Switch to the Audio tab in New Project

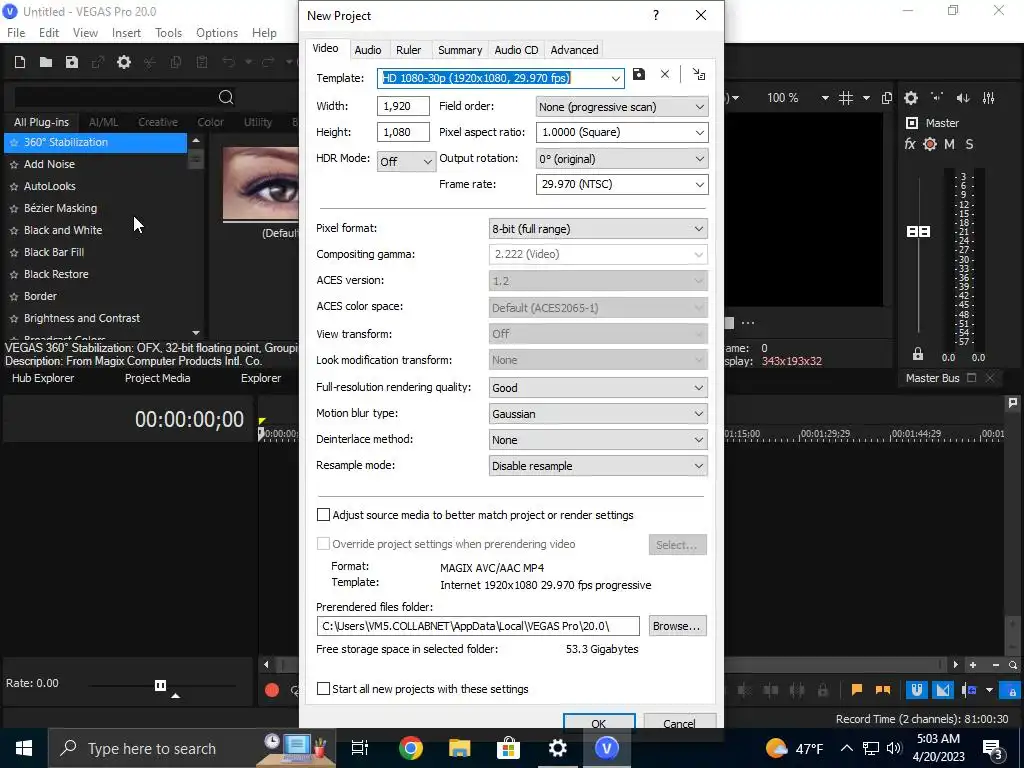click(368, 50)
